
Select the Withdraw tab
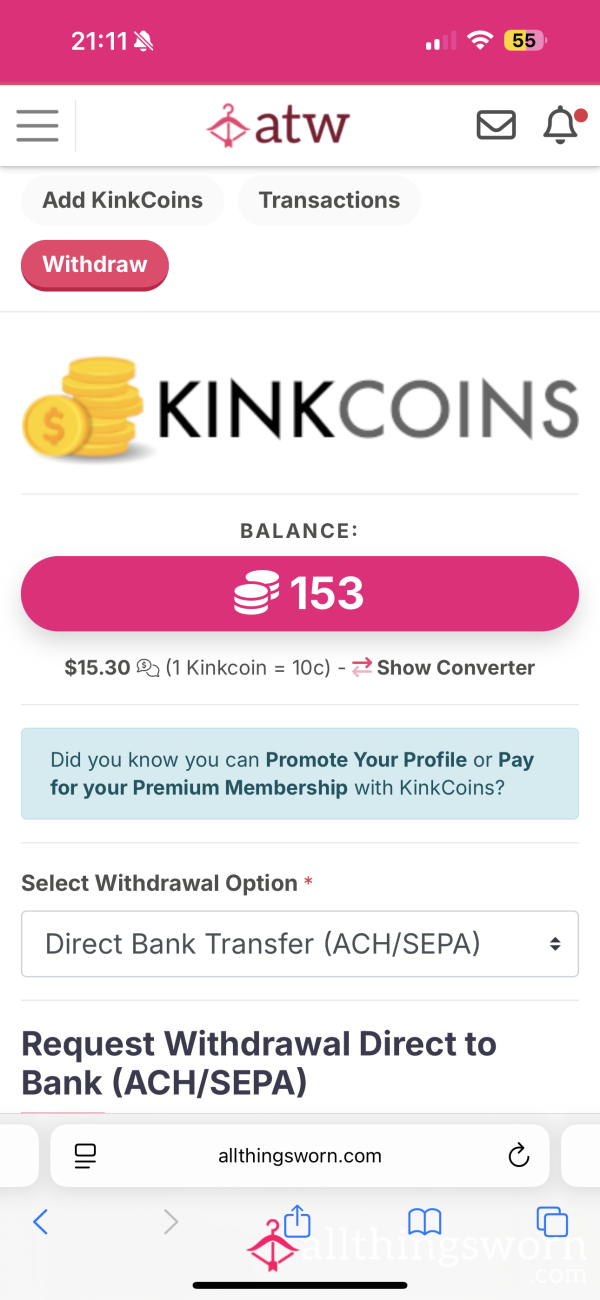point(95,265)
